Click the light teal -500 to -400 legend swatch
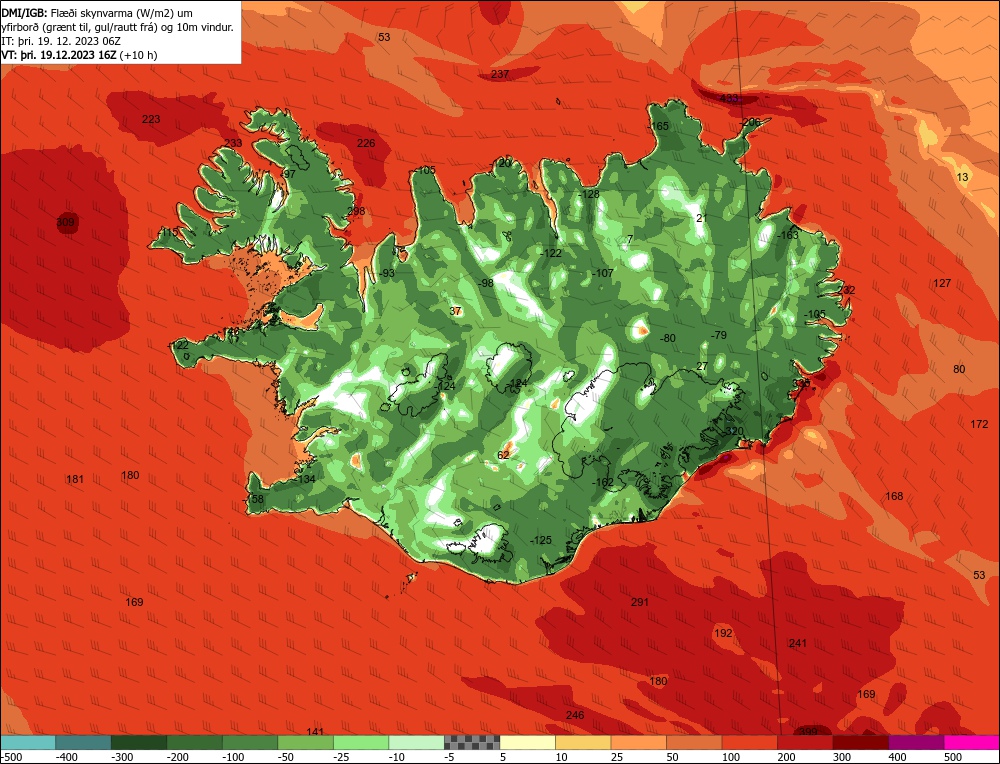1000x764 pixels. pyautogui.click(x=27, y=742)
